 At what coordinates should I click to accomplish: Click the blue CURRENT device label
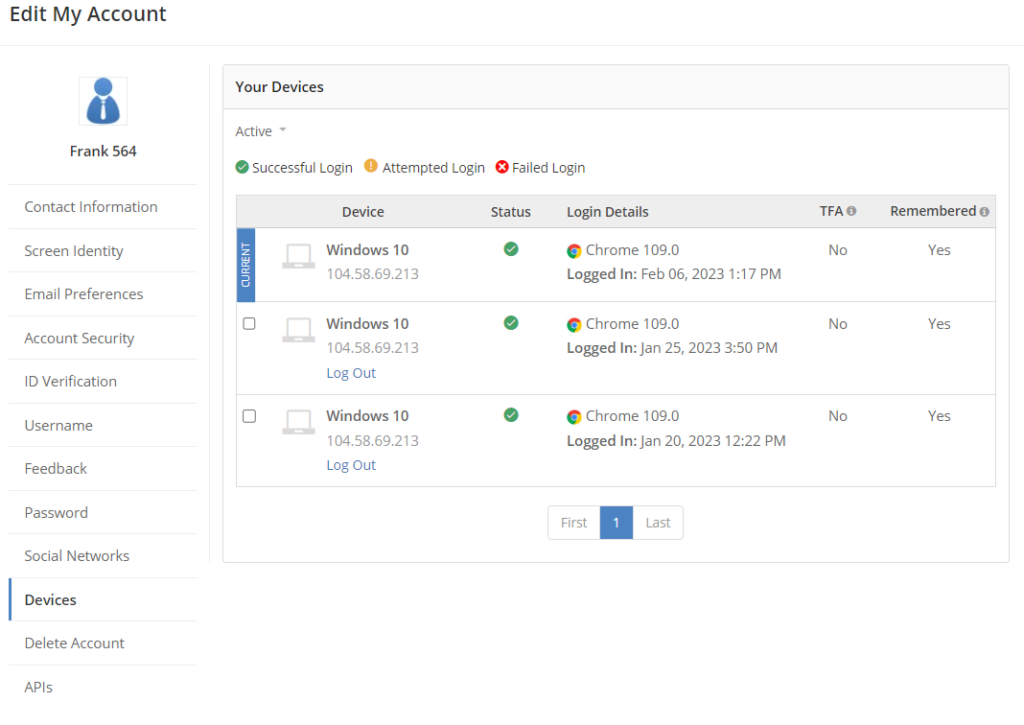[246, 265]
